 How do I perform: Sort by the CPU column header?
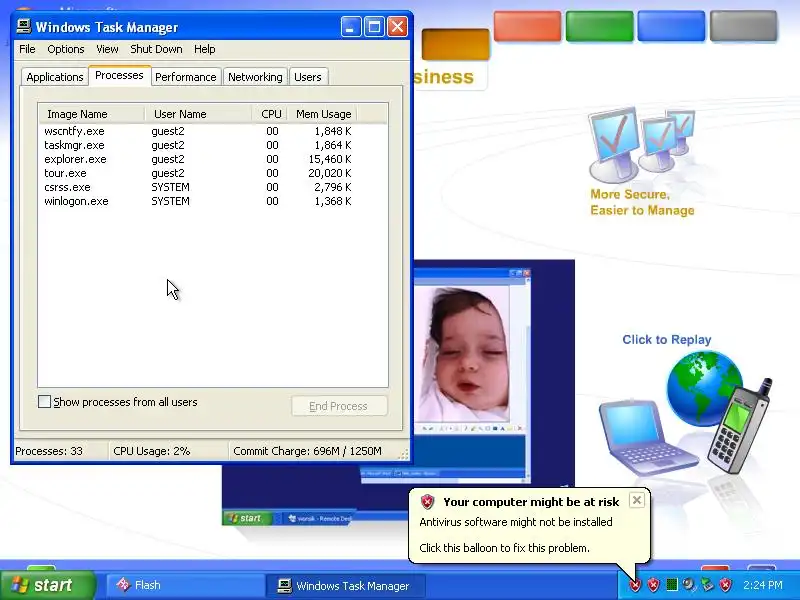270,114
